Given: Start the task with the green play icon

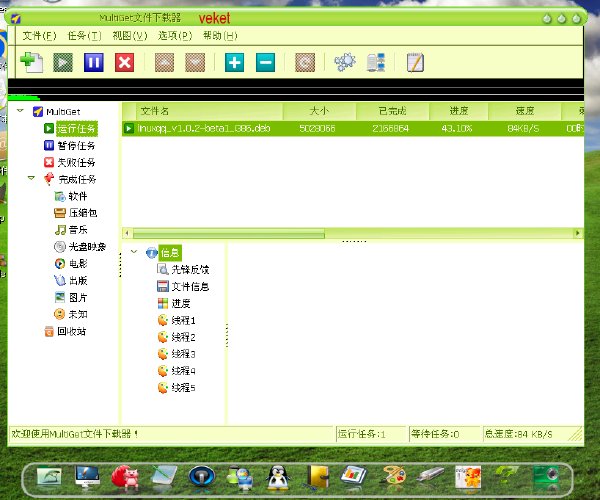Looking at the screenshot, I should [x=63, y=62].
